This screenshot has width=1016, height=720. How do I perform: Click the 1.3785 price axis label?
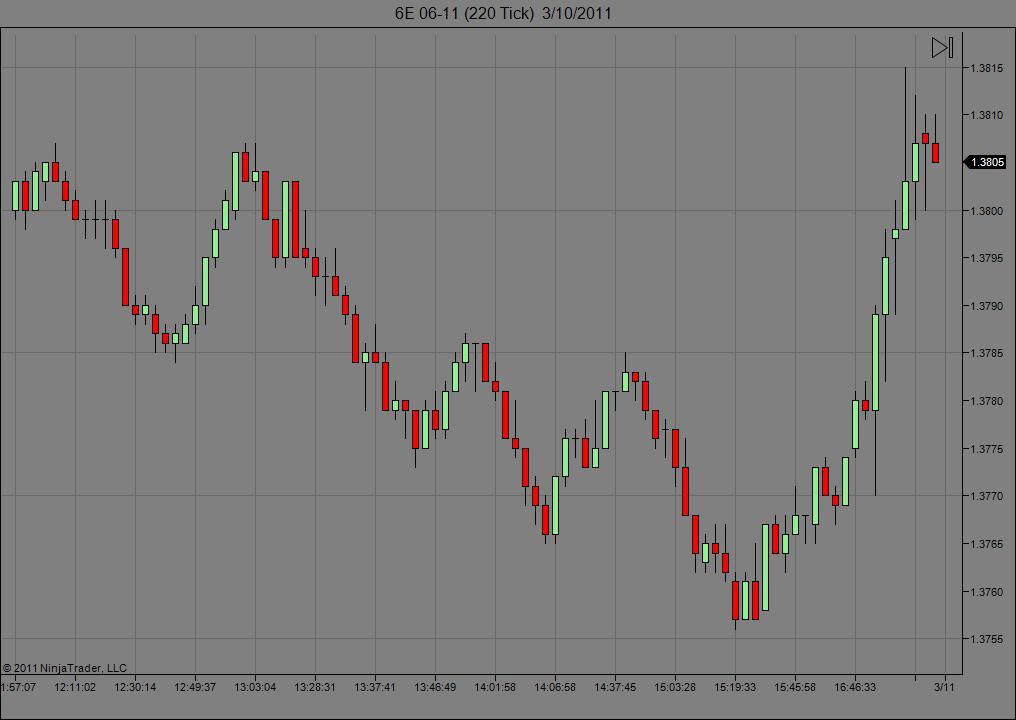pos(985,353)
